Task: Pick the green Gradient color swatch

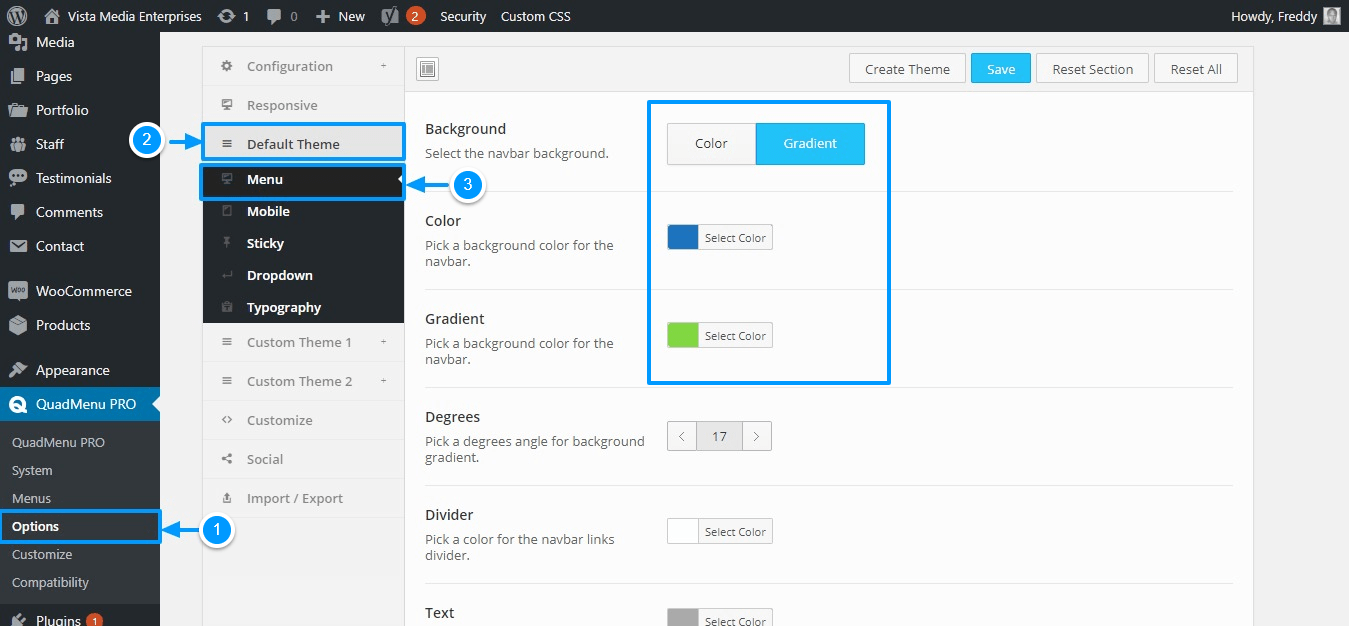Action: point(683,335)
